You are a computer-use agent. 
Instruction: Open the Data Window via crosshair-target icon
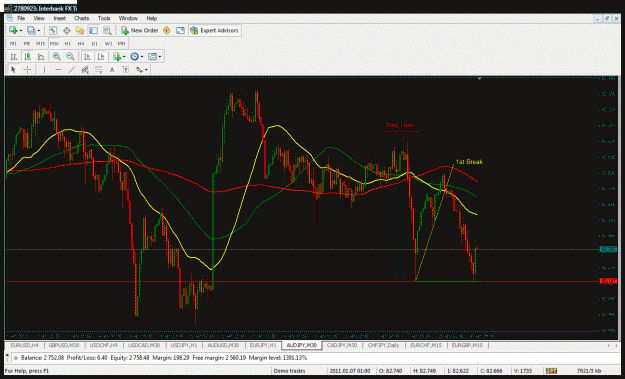click(67, 30)
